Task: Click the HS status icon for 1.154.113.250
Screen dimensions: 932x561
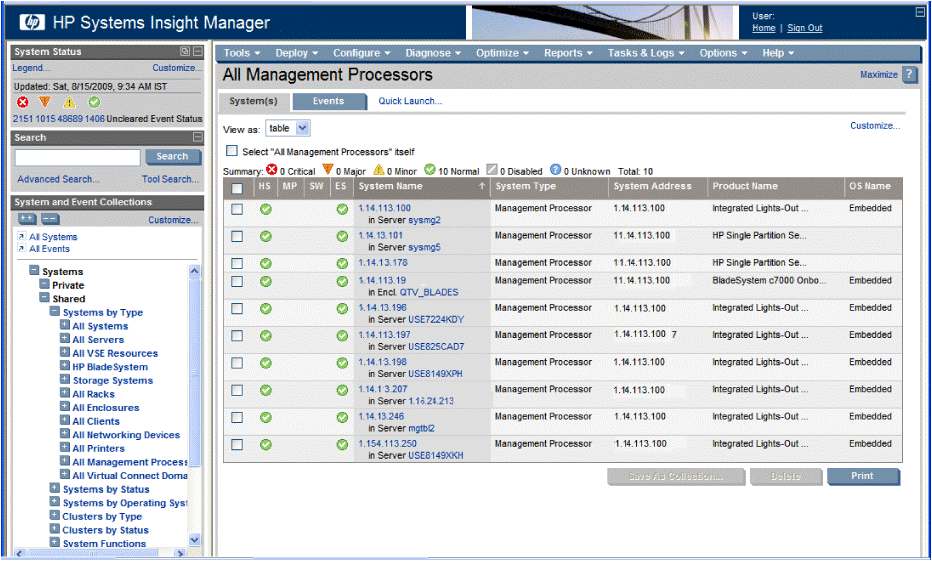Action: [x=266, y=445]
